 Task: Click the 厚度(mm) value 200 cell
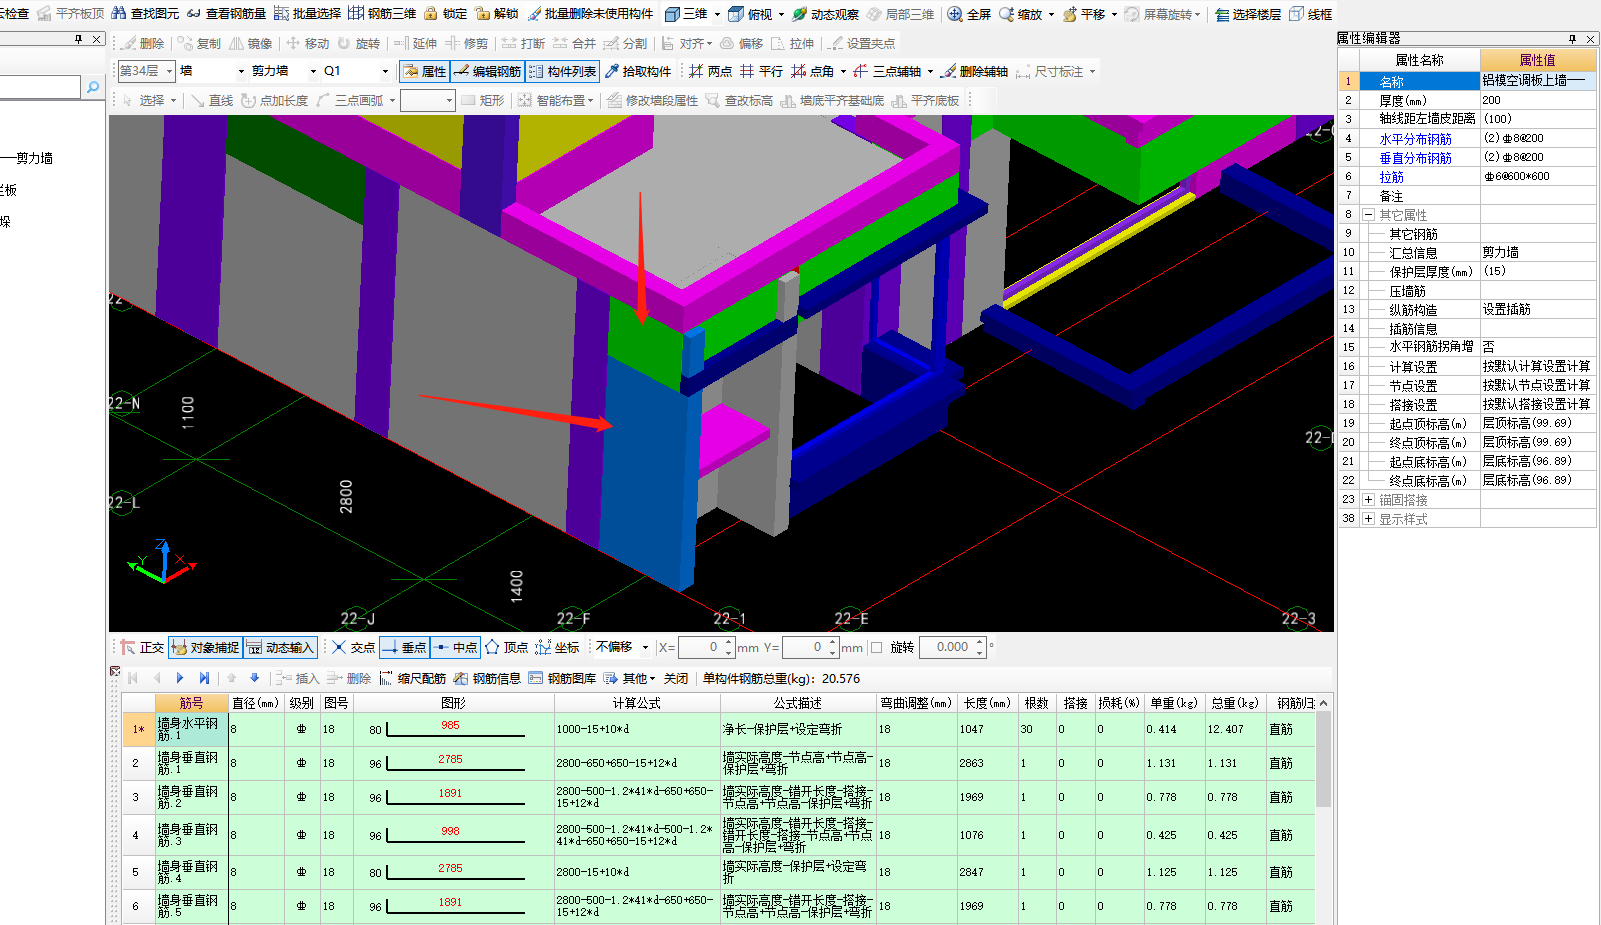click(x=1538, y=100)
